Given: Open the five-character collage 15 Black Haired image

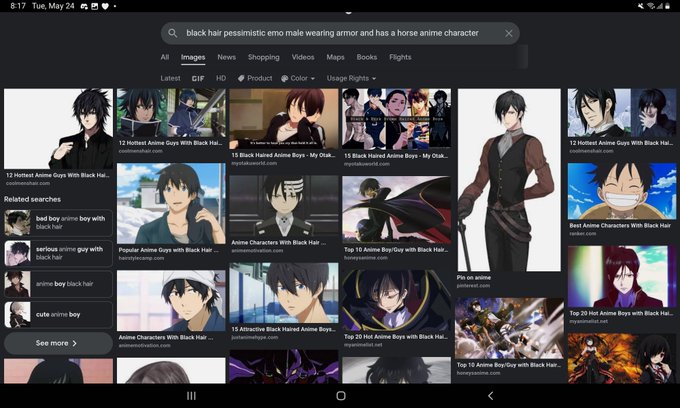Looking at the screenshot, I should (x=396, y=119).
